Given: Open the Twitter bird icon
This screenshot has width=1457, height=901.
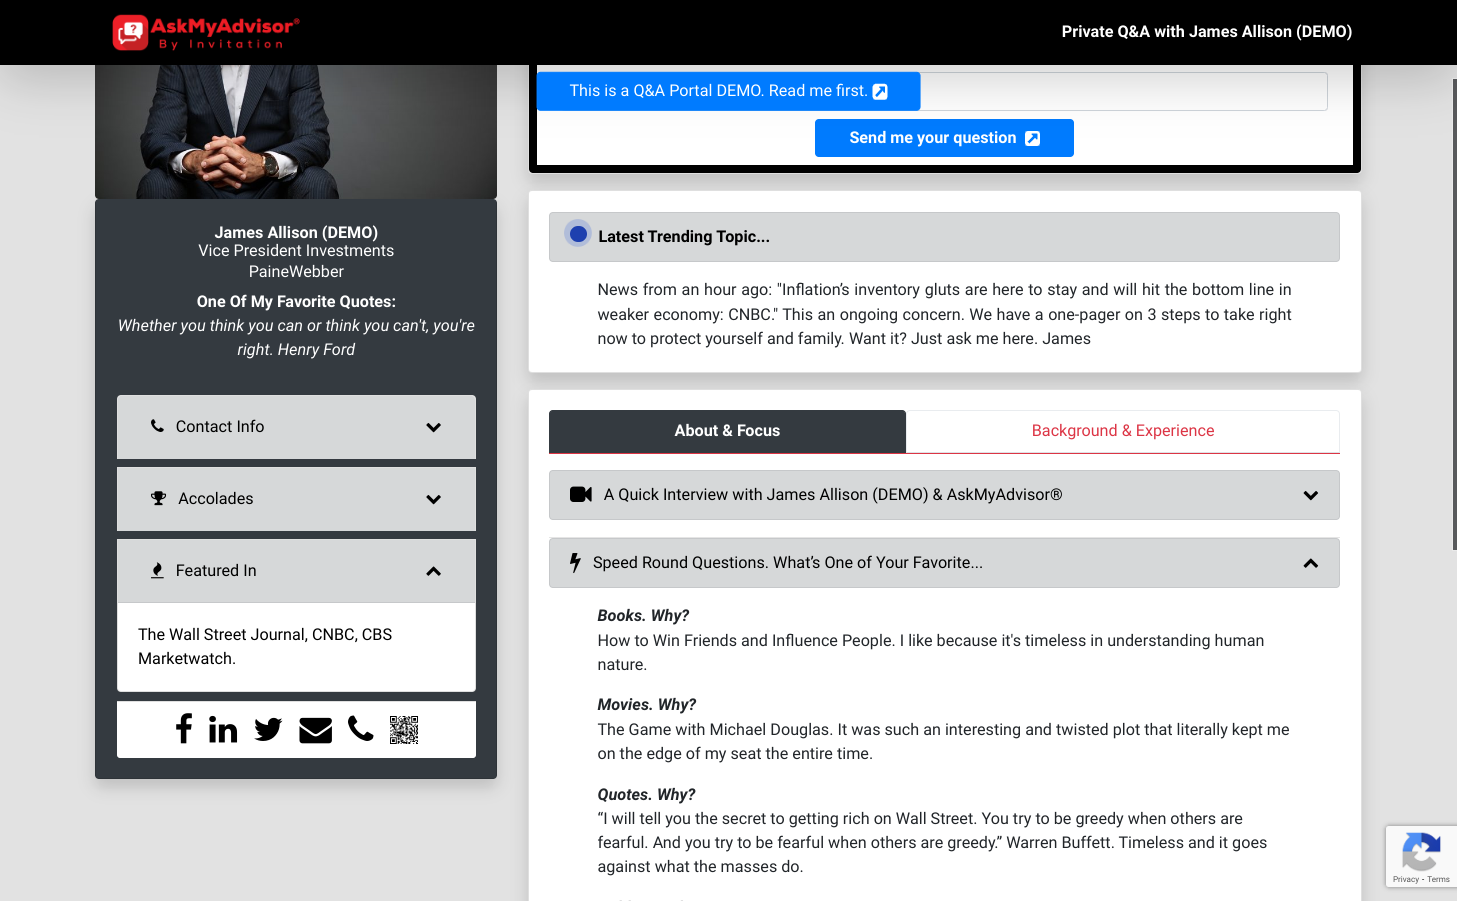Looking at the screenshot, I should click(268, 729).
